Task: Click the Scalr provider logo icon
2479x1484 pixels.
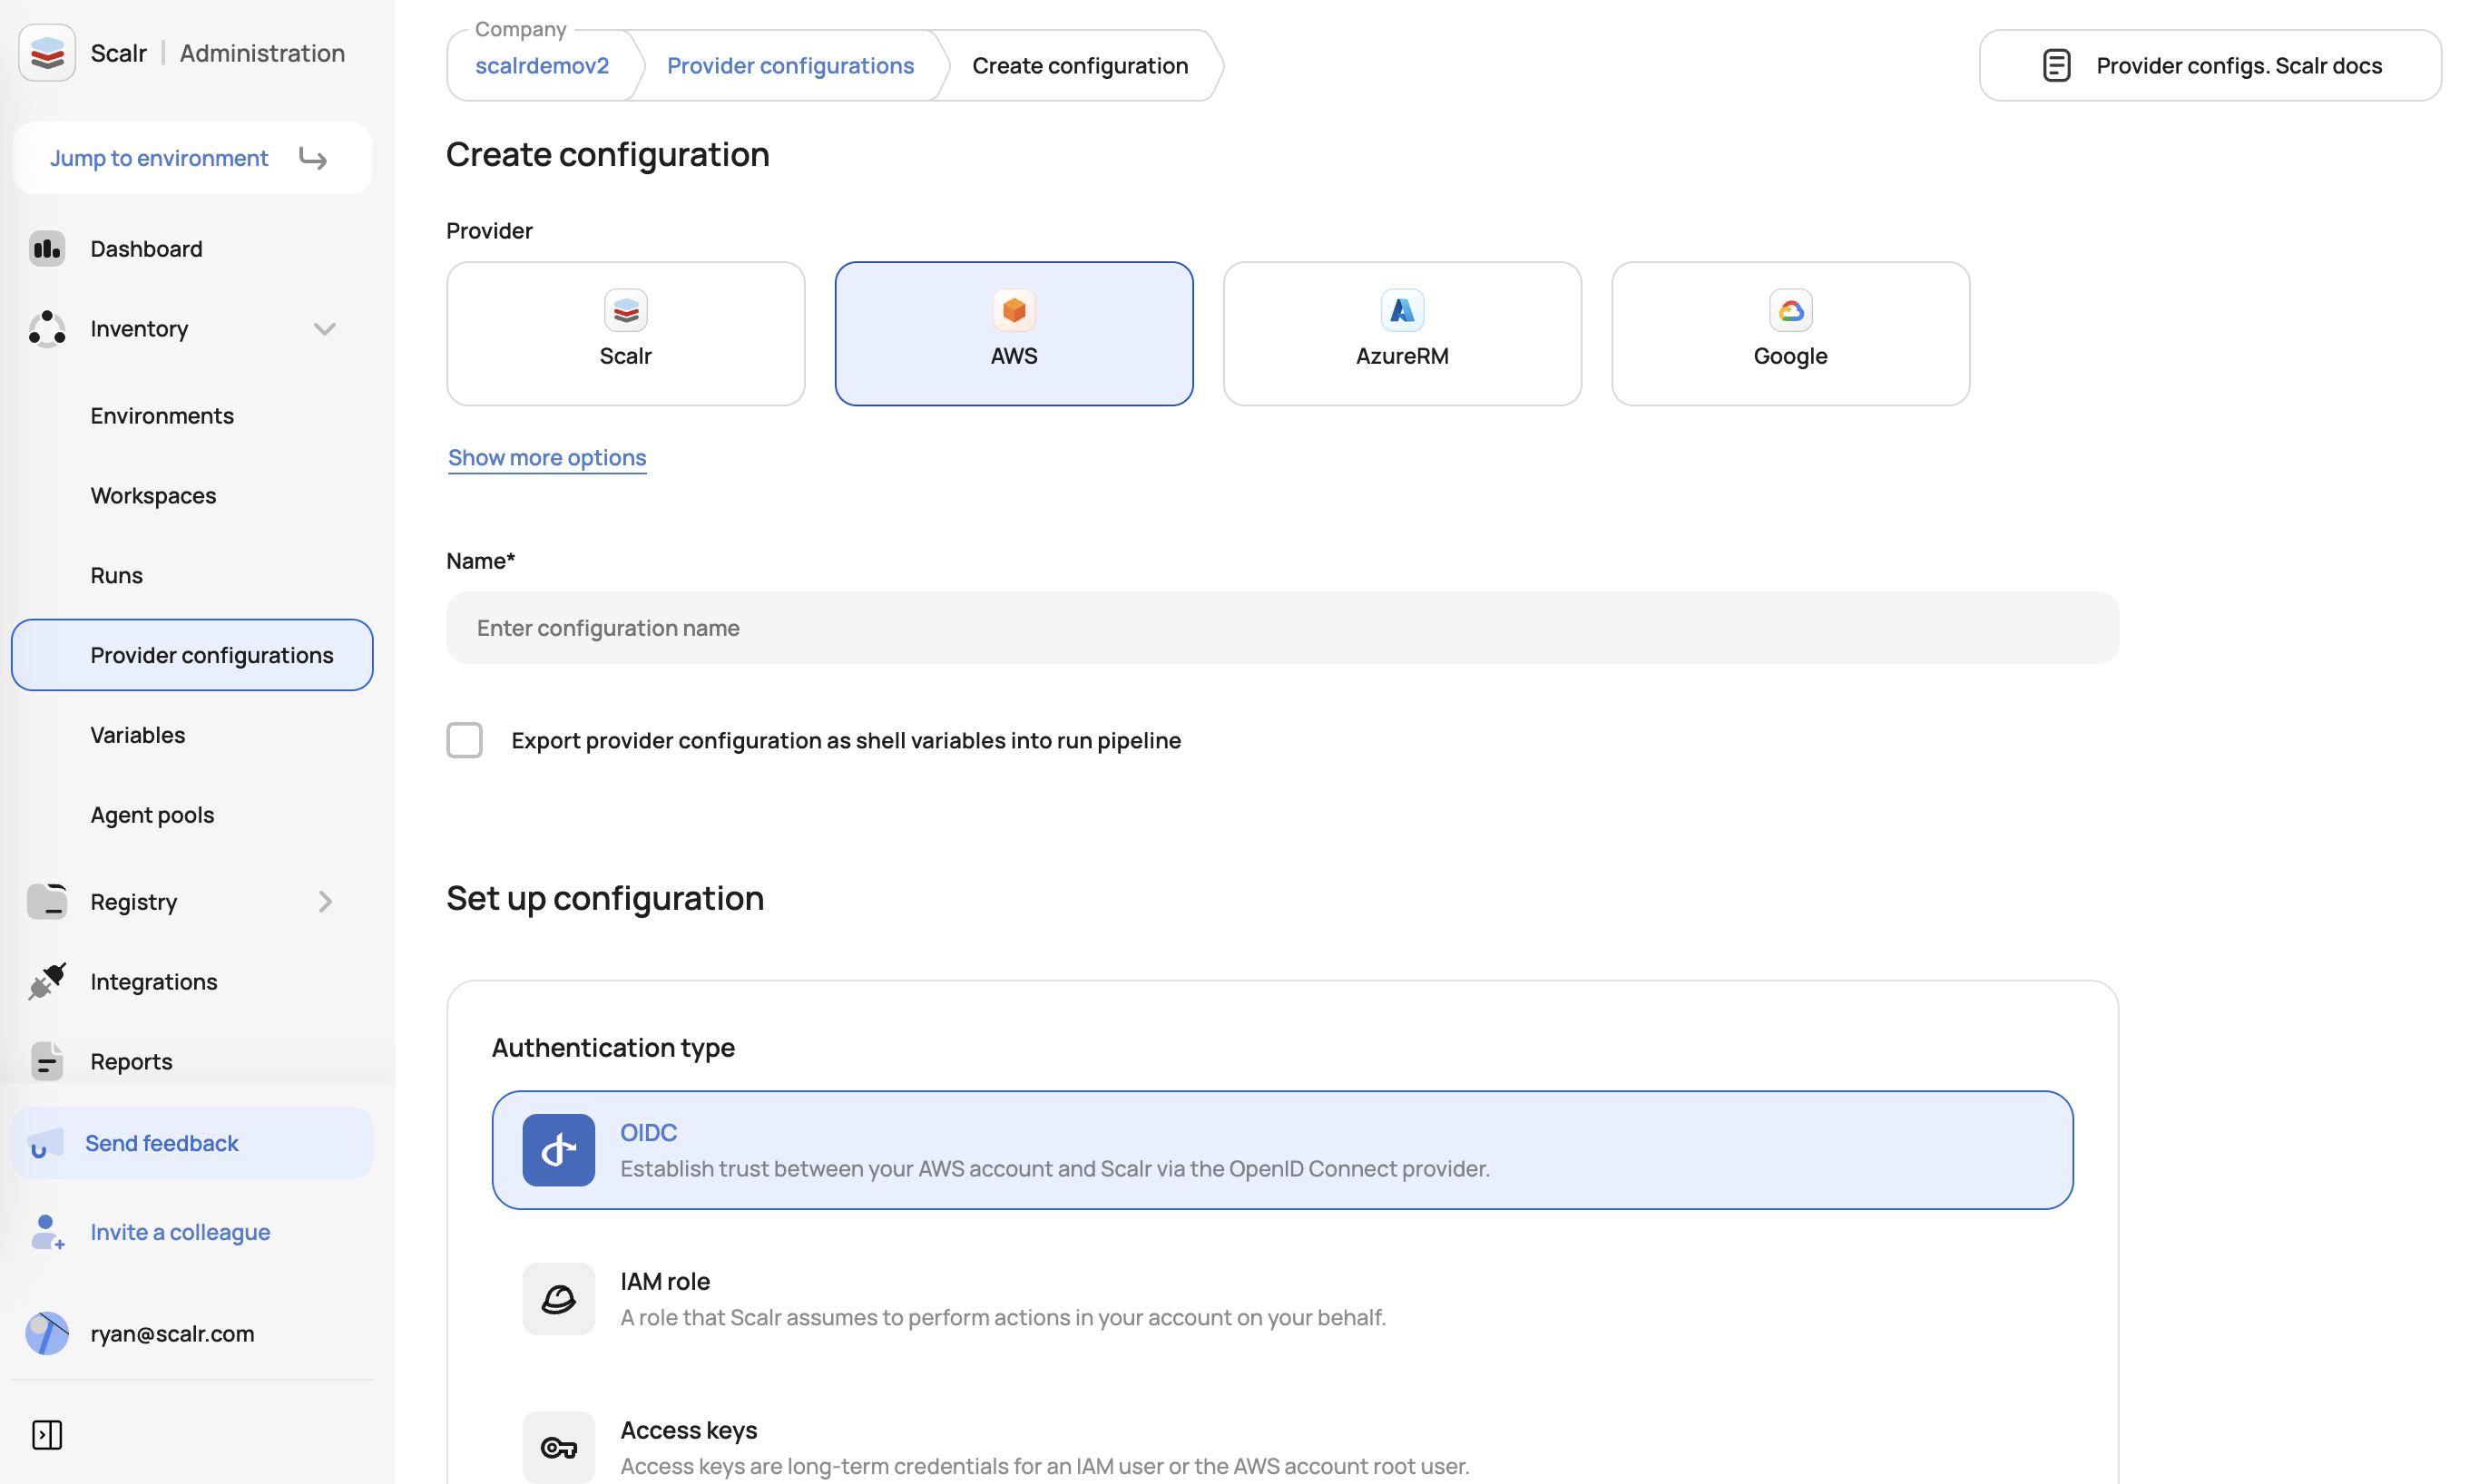Action: click(x=626, y=311)
